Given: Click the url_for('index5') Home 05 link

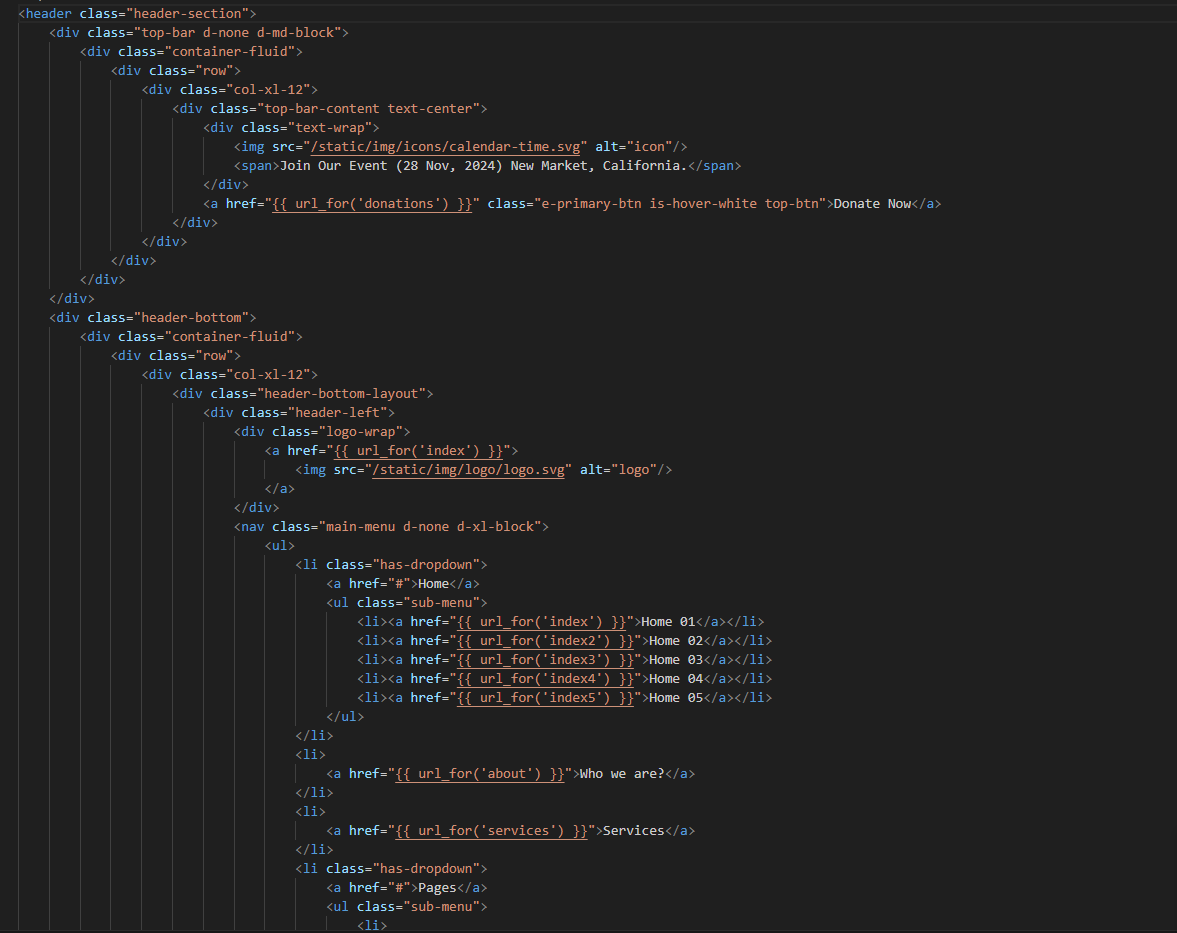Looking at the screenshot, I should 543,697.
